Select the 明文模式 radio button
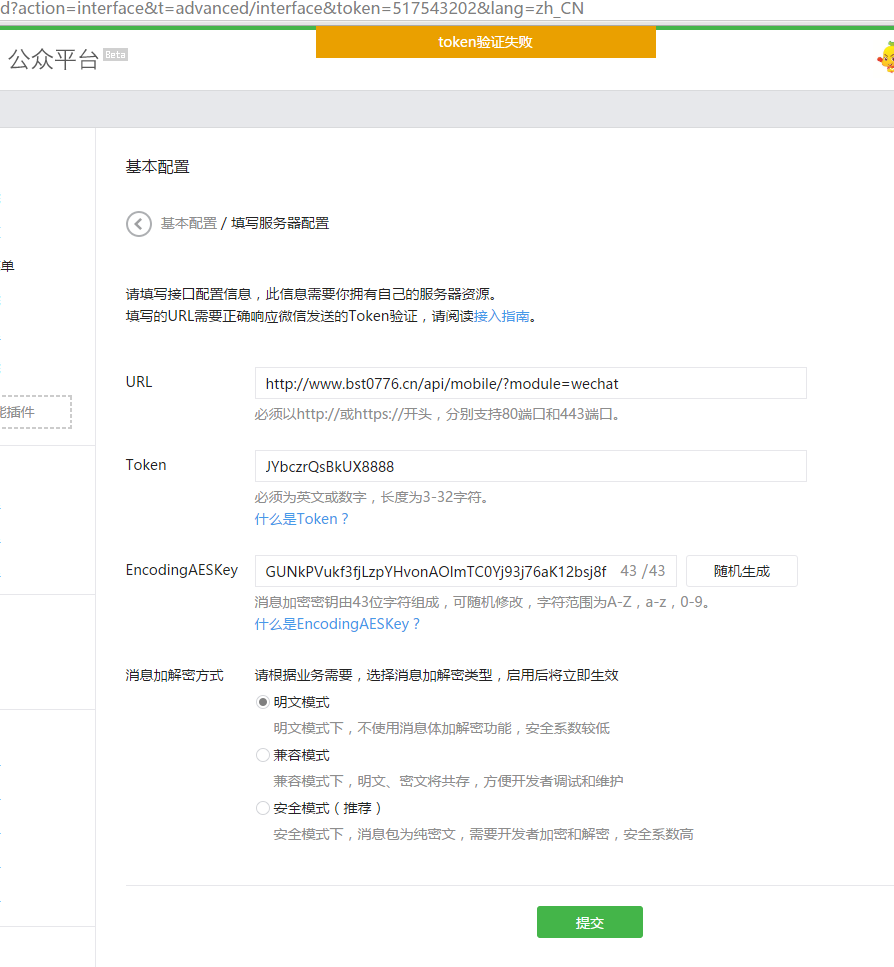 [x=263, y=702]
